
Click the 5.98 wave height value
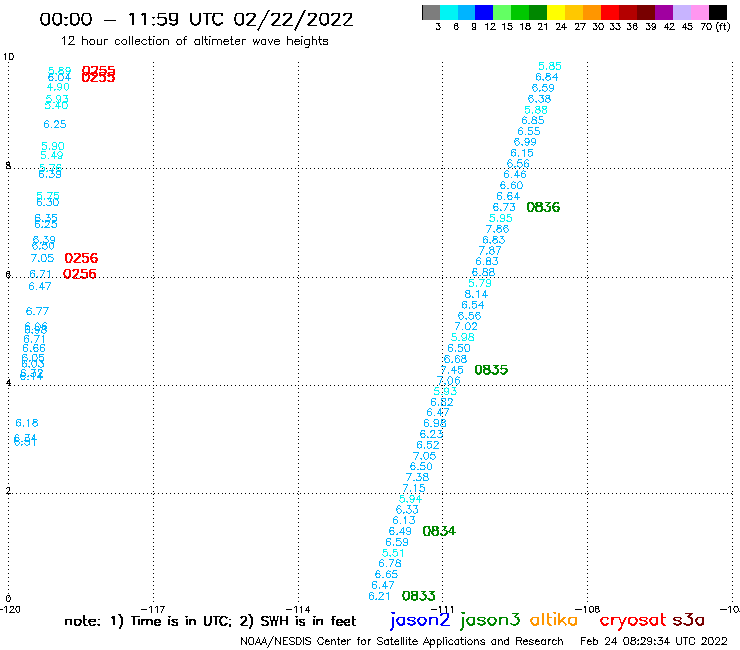pos(462,337)
